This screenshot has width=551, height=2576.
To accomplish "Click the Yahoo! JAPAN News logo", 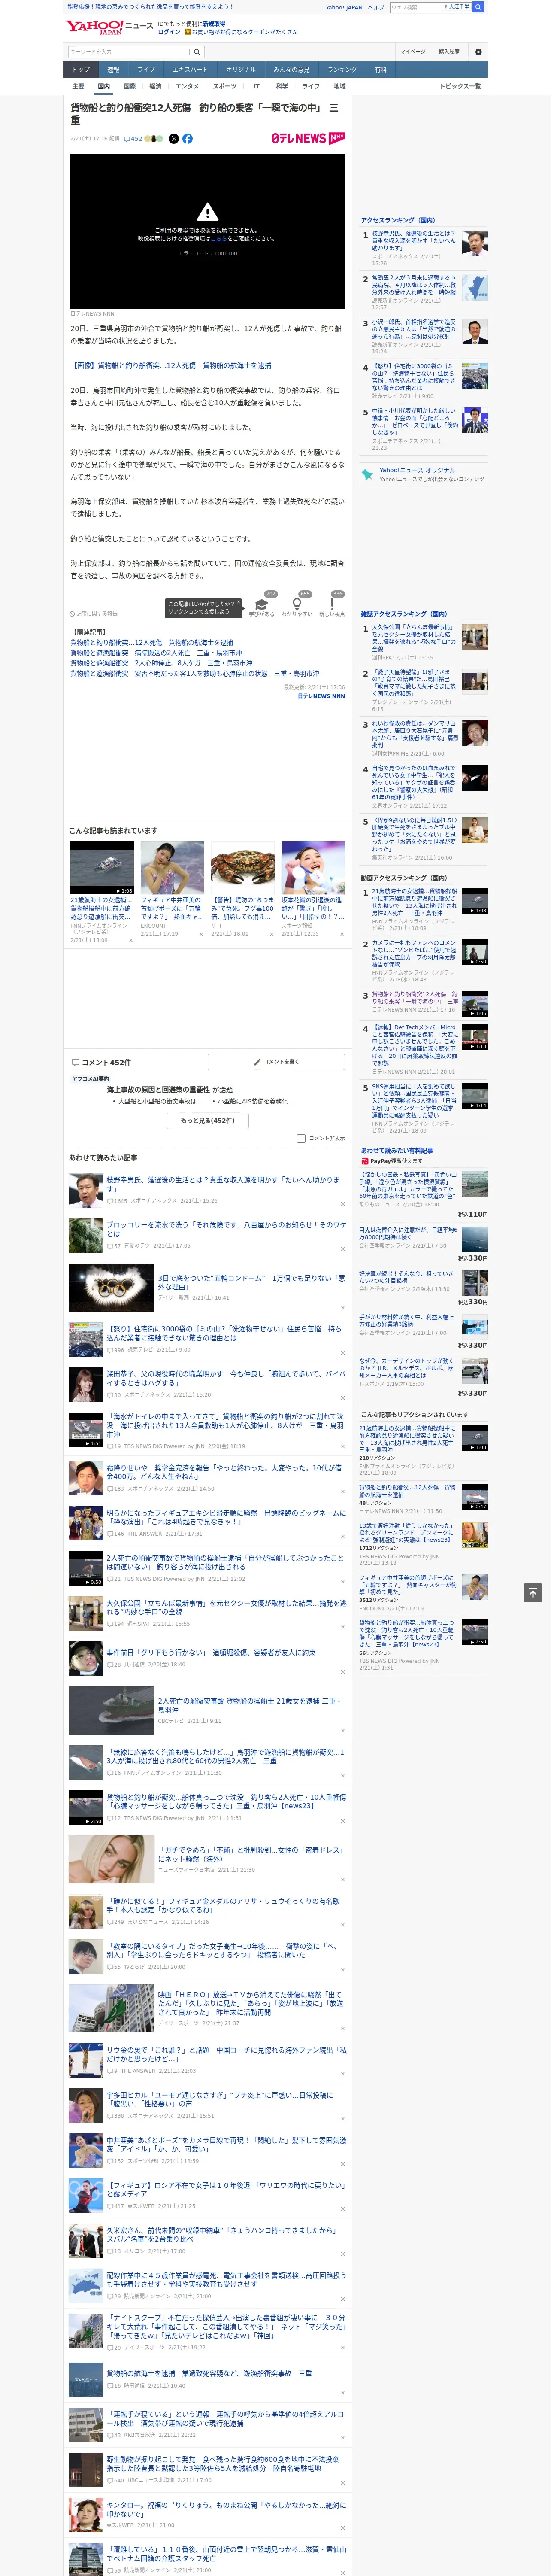I will 109,27.
